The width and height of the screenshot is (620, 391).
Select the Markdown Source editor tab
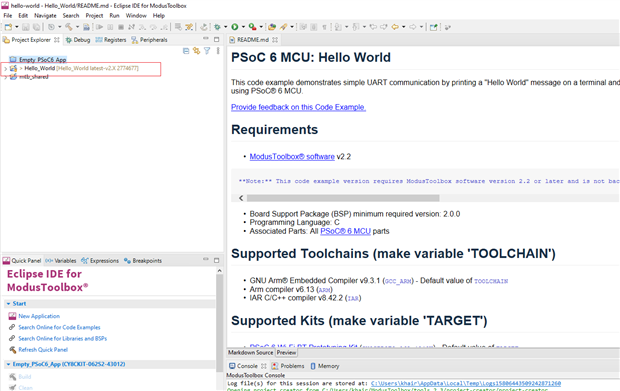coord(251,352)
